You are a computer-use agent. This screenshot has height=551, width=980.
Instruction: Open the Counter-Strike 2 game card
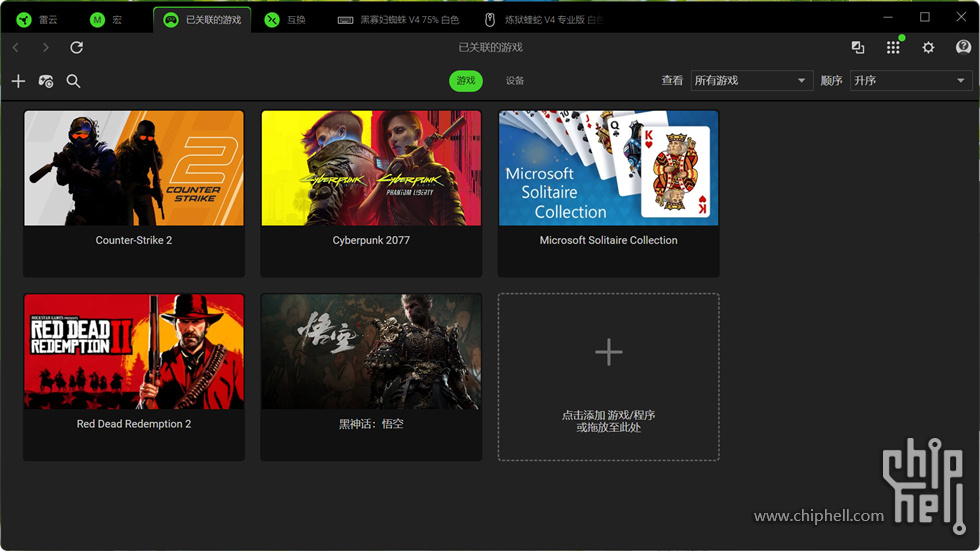click(134, 194)
